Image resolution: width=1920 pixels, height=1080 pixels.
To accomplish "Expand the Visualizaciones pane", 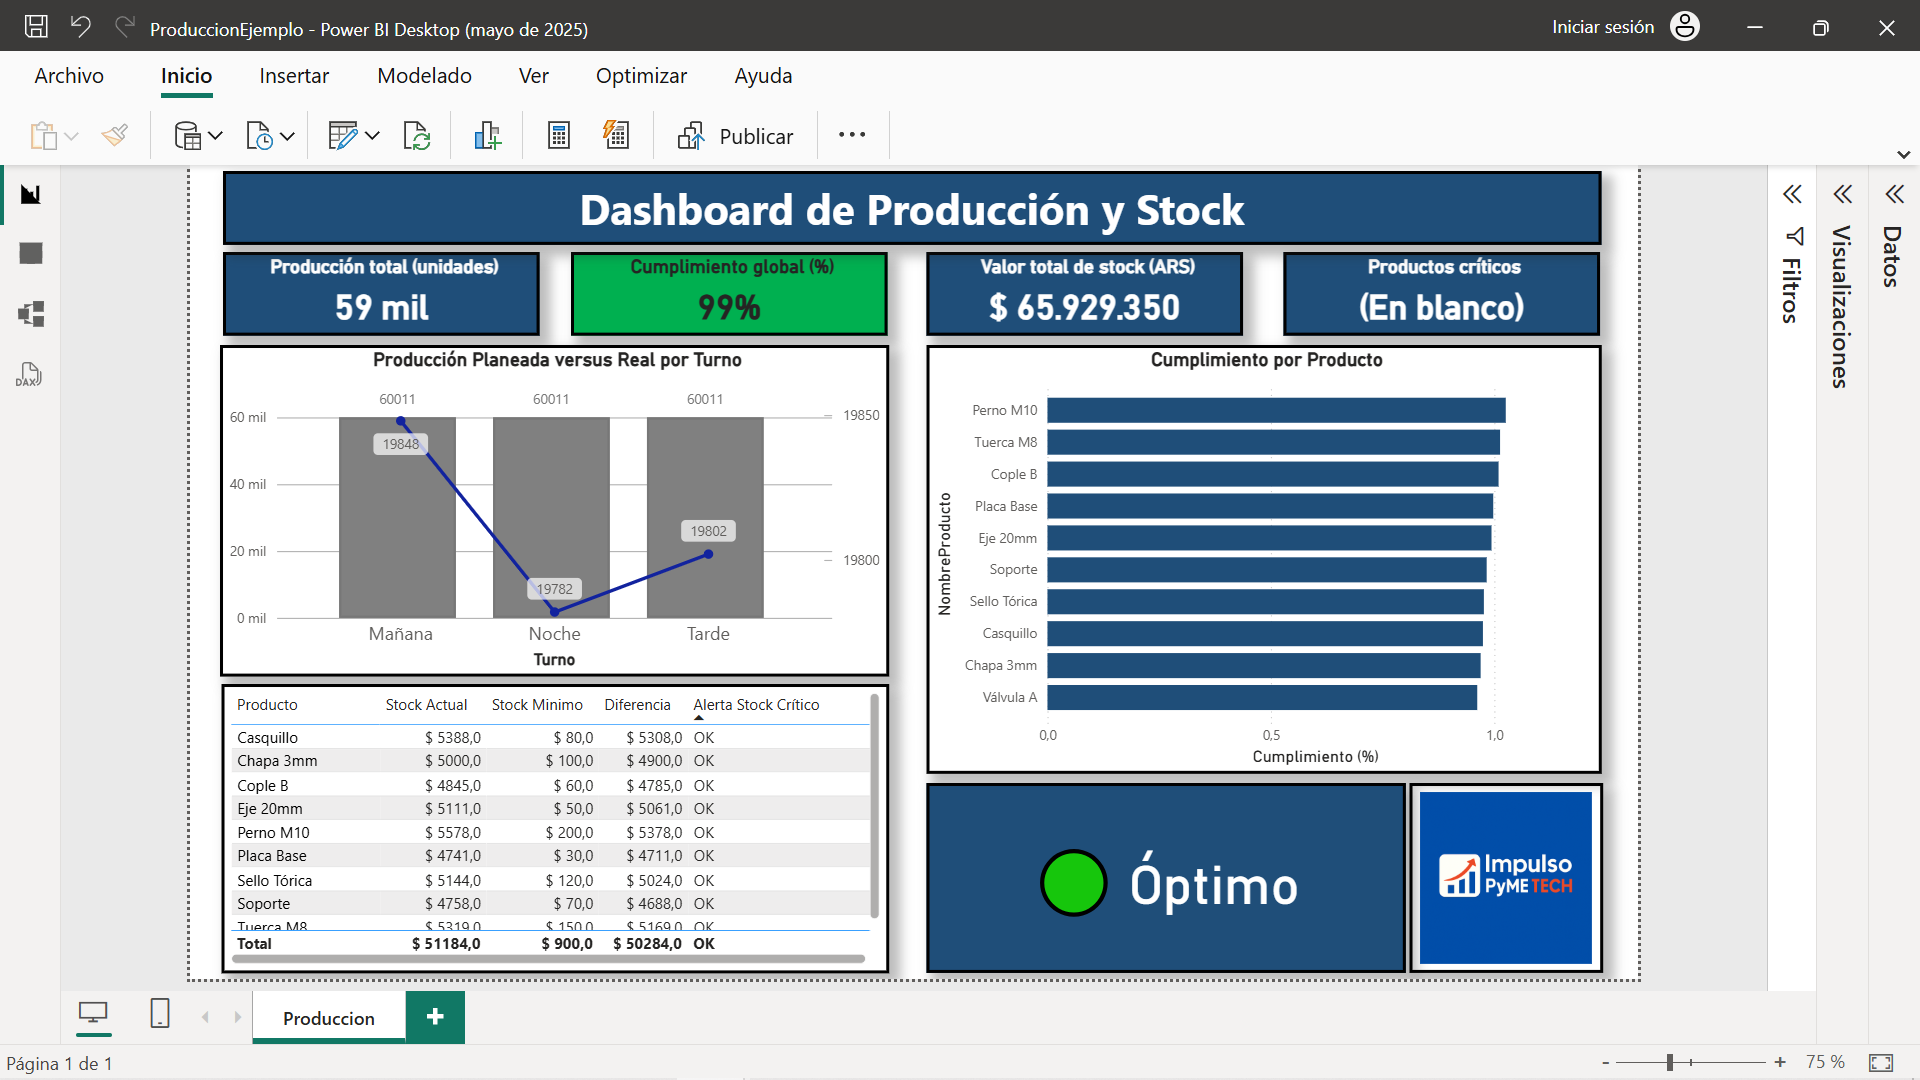I will 1843,194.
